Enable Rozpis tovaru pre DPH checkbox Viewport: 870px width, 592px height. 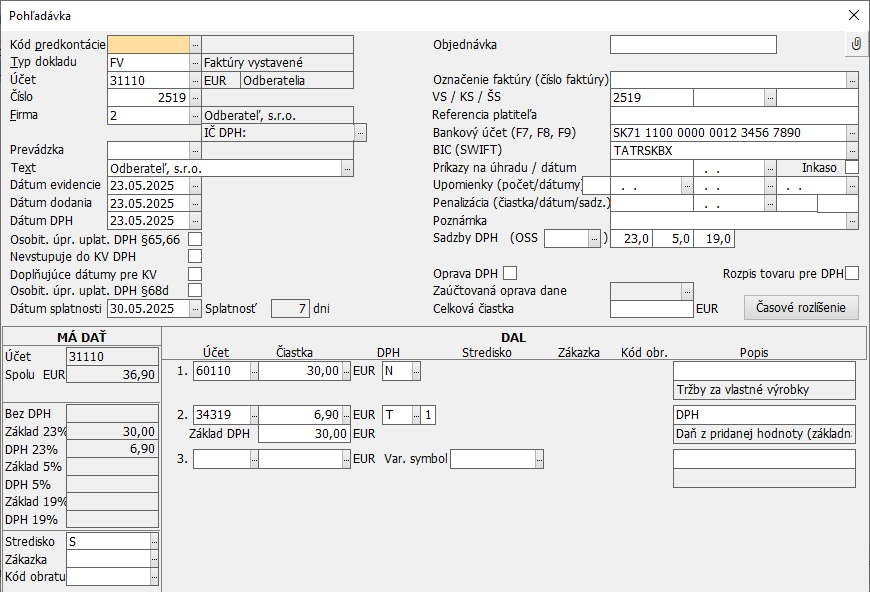[x=852, y=273]
